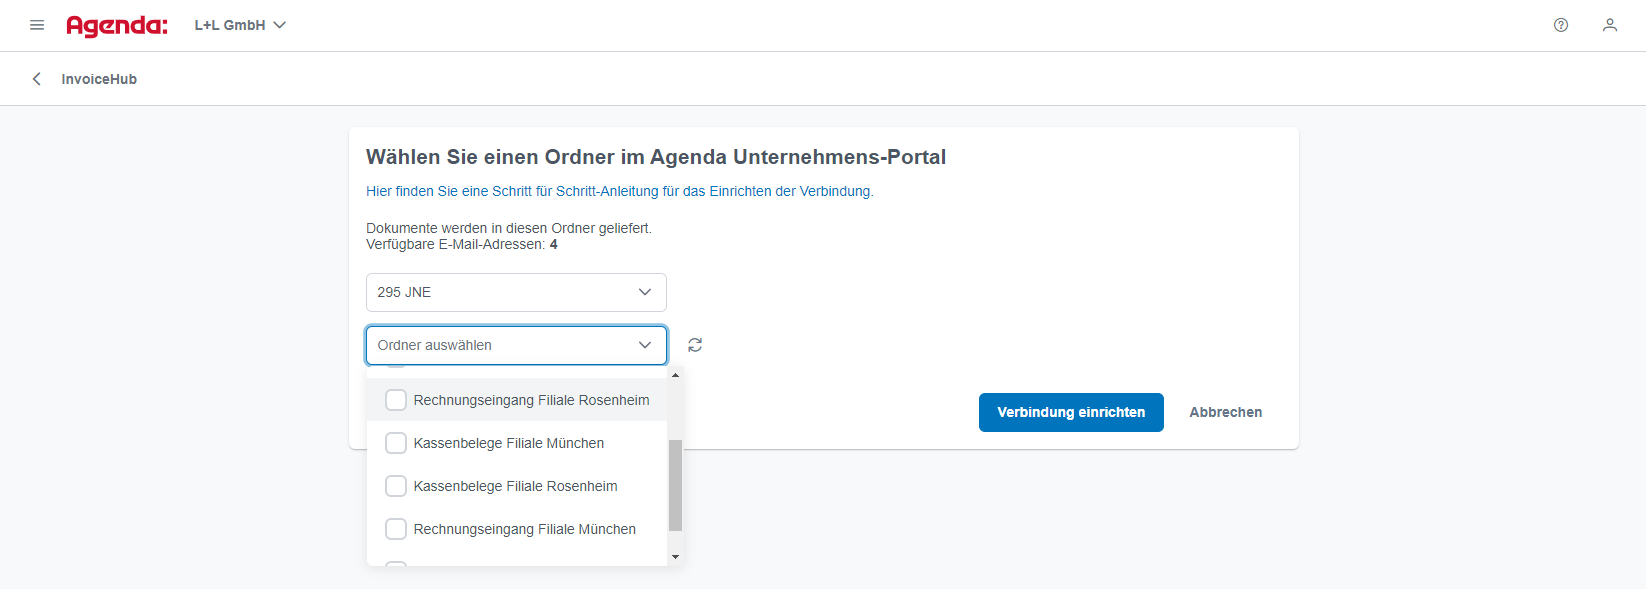Open the 295 JNE dropdown
1646x589 pixels.
click(x=516, y=292)
